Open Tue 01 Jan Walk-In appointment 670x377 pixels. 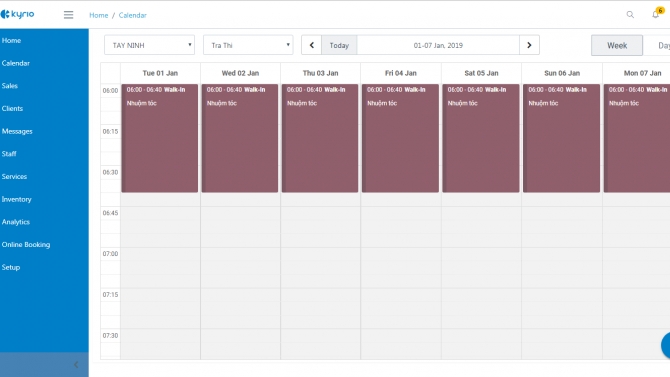[x=160, y=138]
